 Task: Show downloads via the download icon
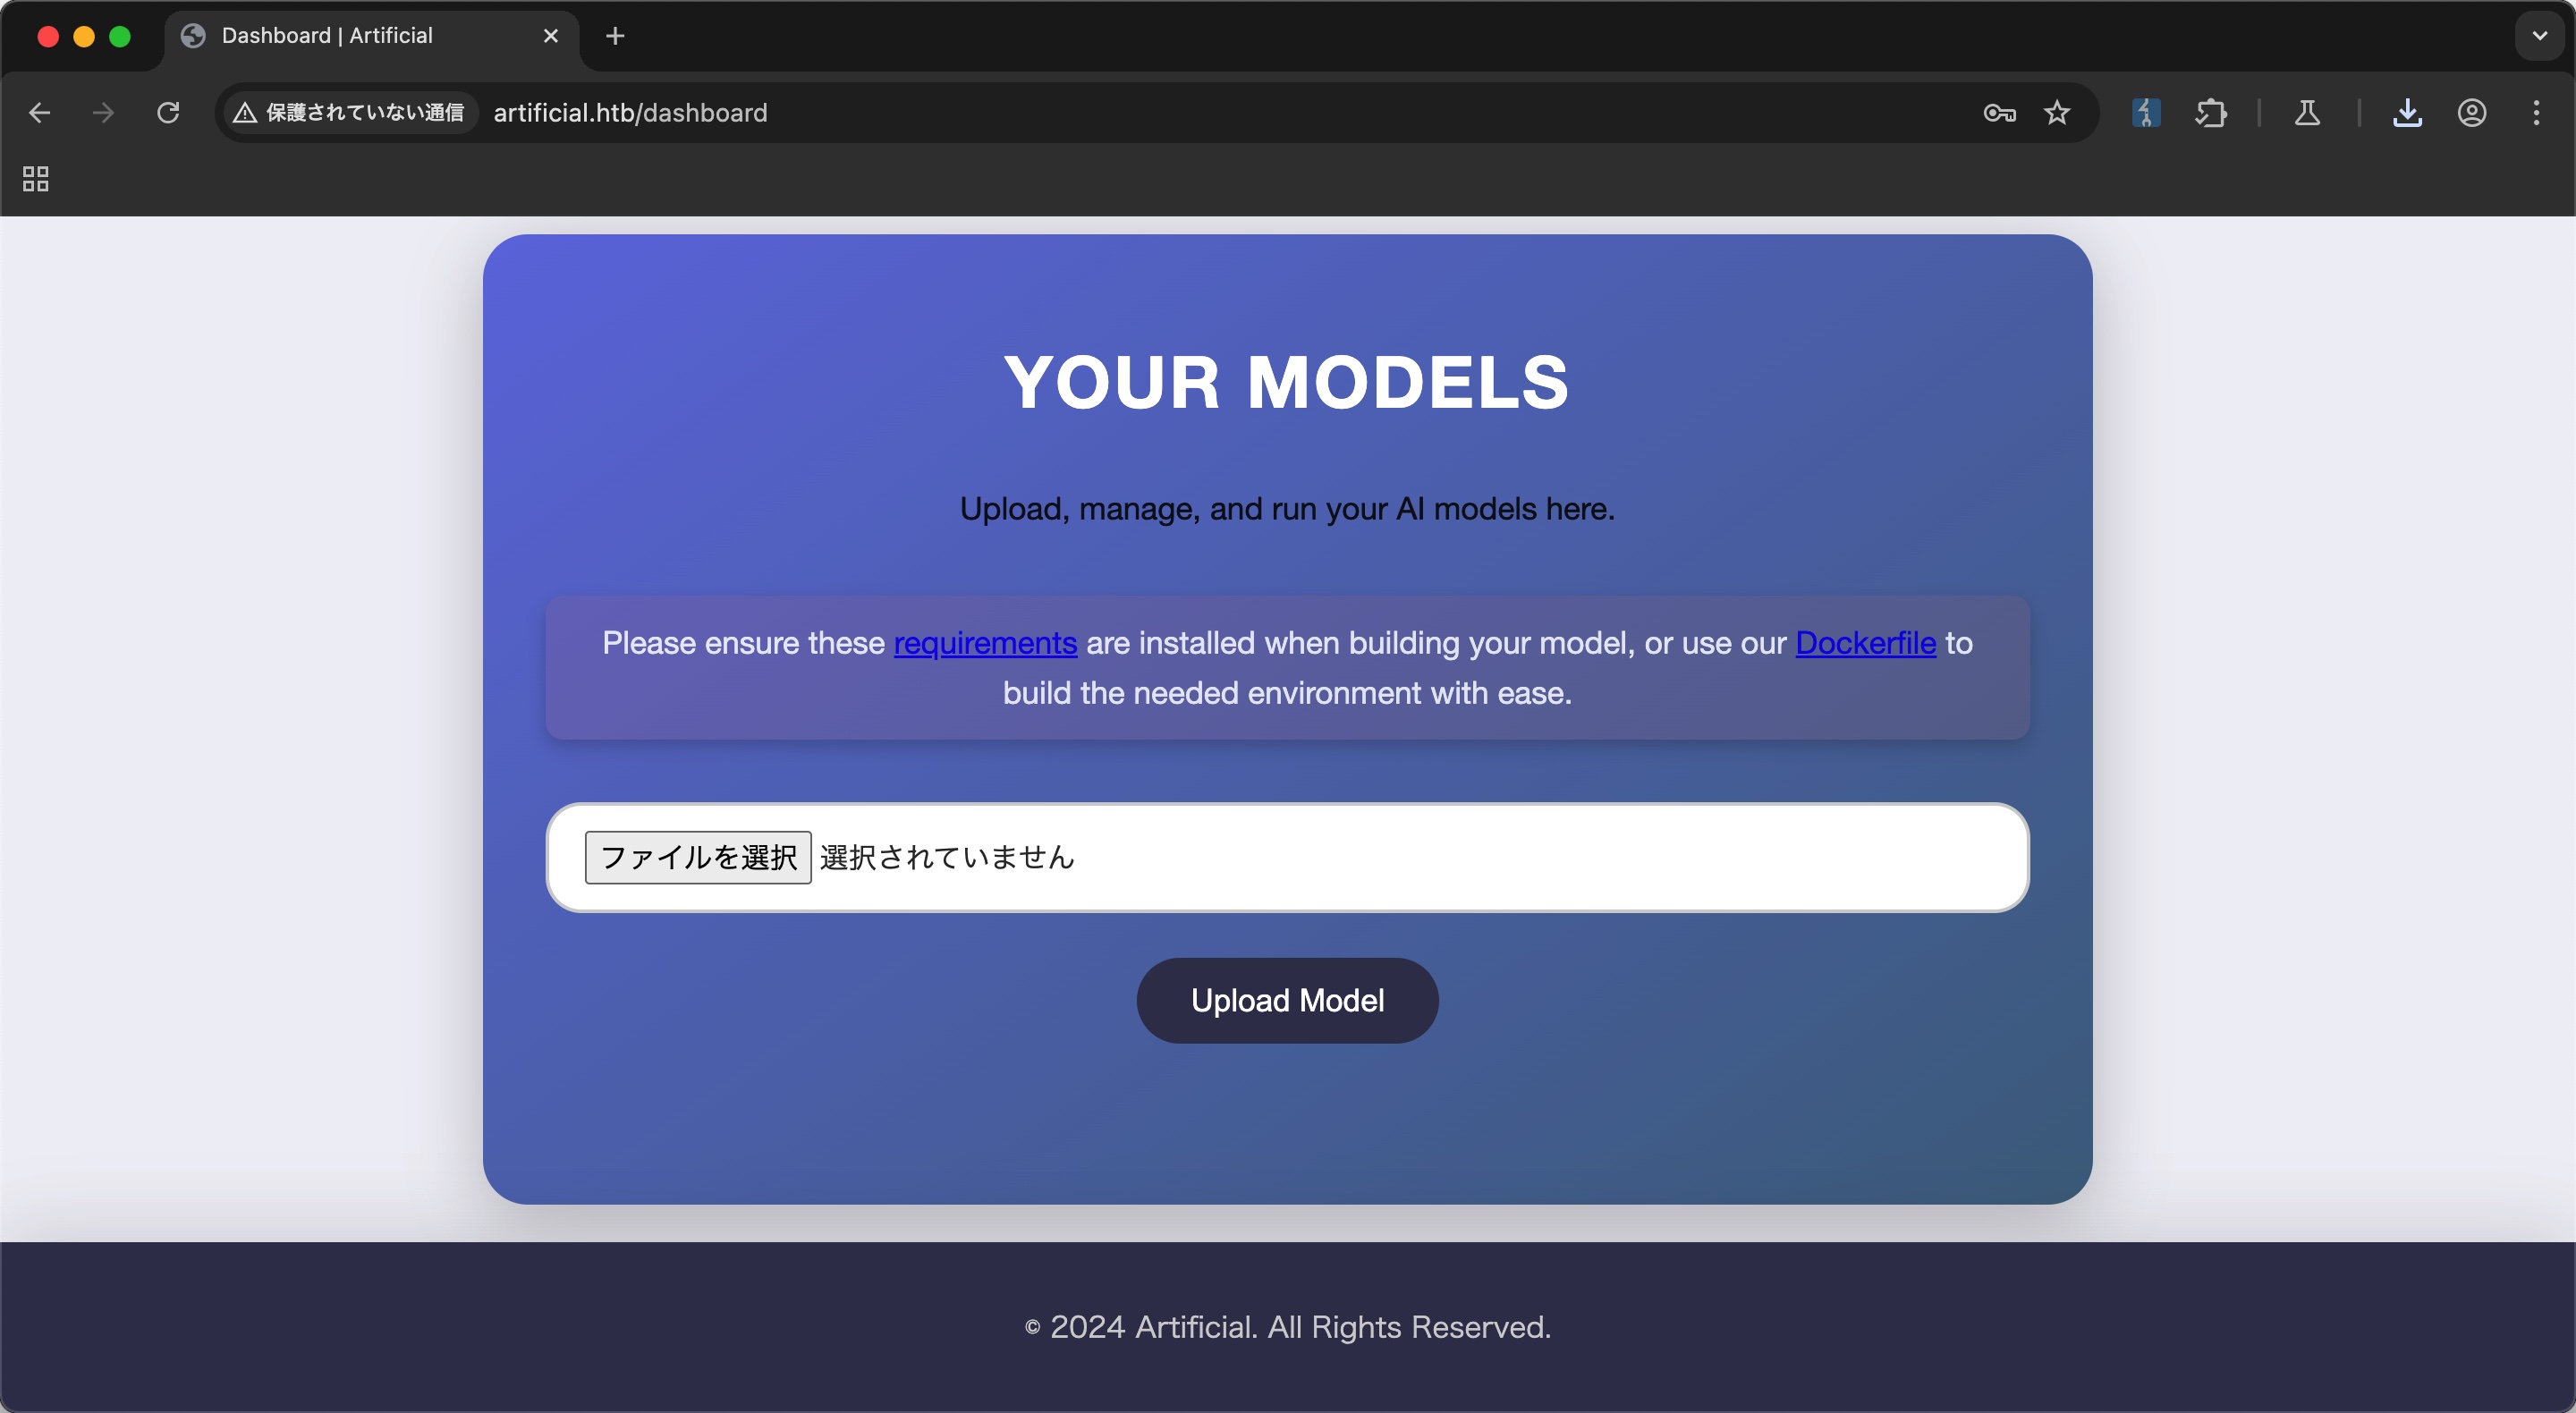click(x=2407, y=113)
